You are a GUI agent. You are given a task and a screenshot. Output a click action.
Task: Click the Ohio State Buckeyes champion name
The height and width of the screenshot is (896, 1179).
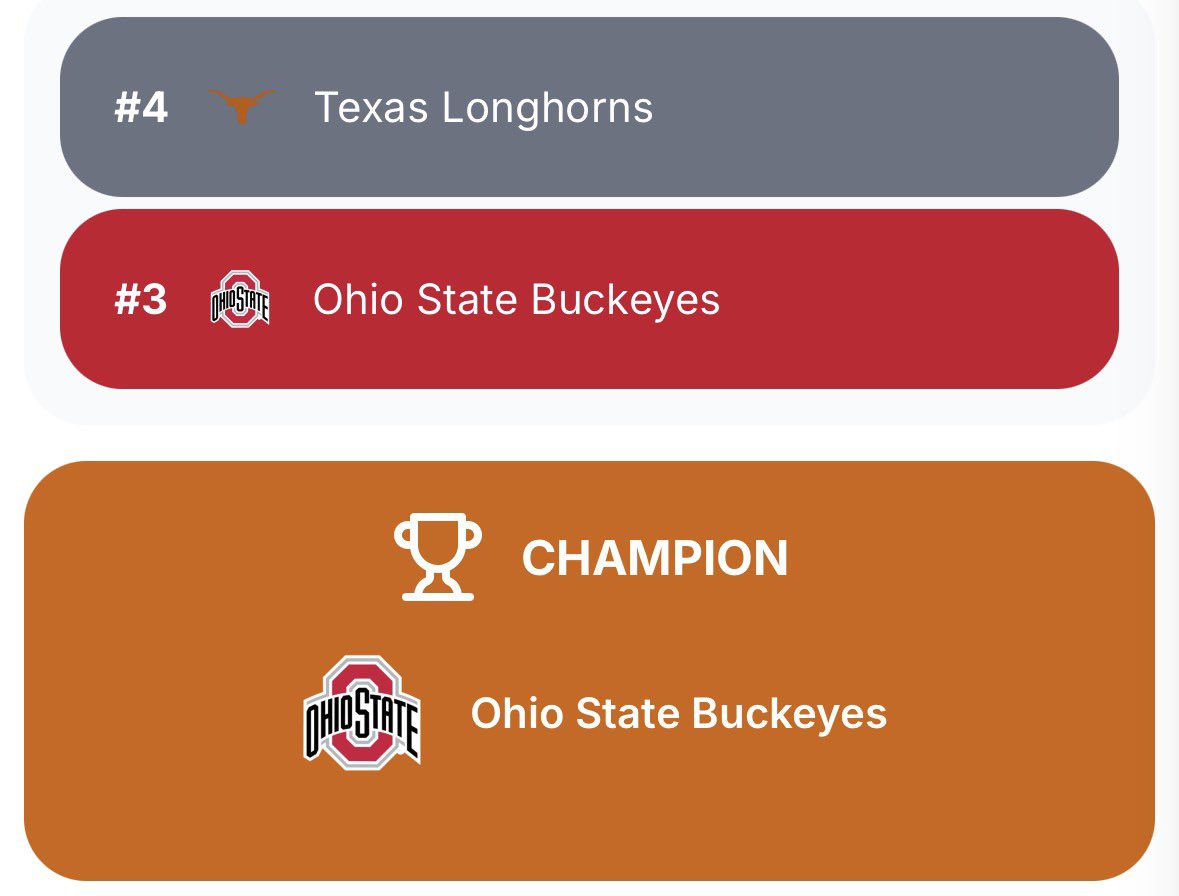tap(678, 713)
